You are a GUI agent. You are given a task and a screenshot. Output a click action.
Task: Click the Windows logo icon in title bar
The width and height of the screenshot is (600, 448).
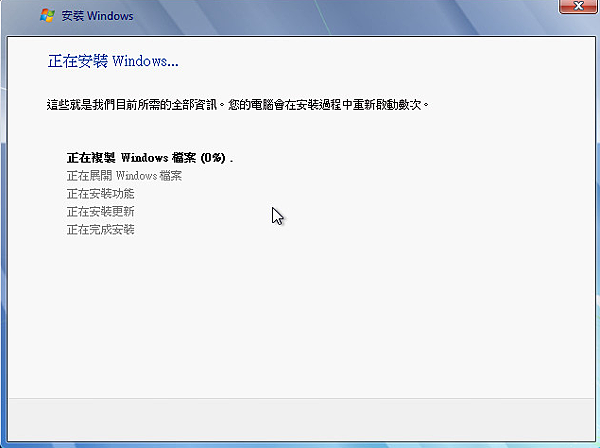47,16
